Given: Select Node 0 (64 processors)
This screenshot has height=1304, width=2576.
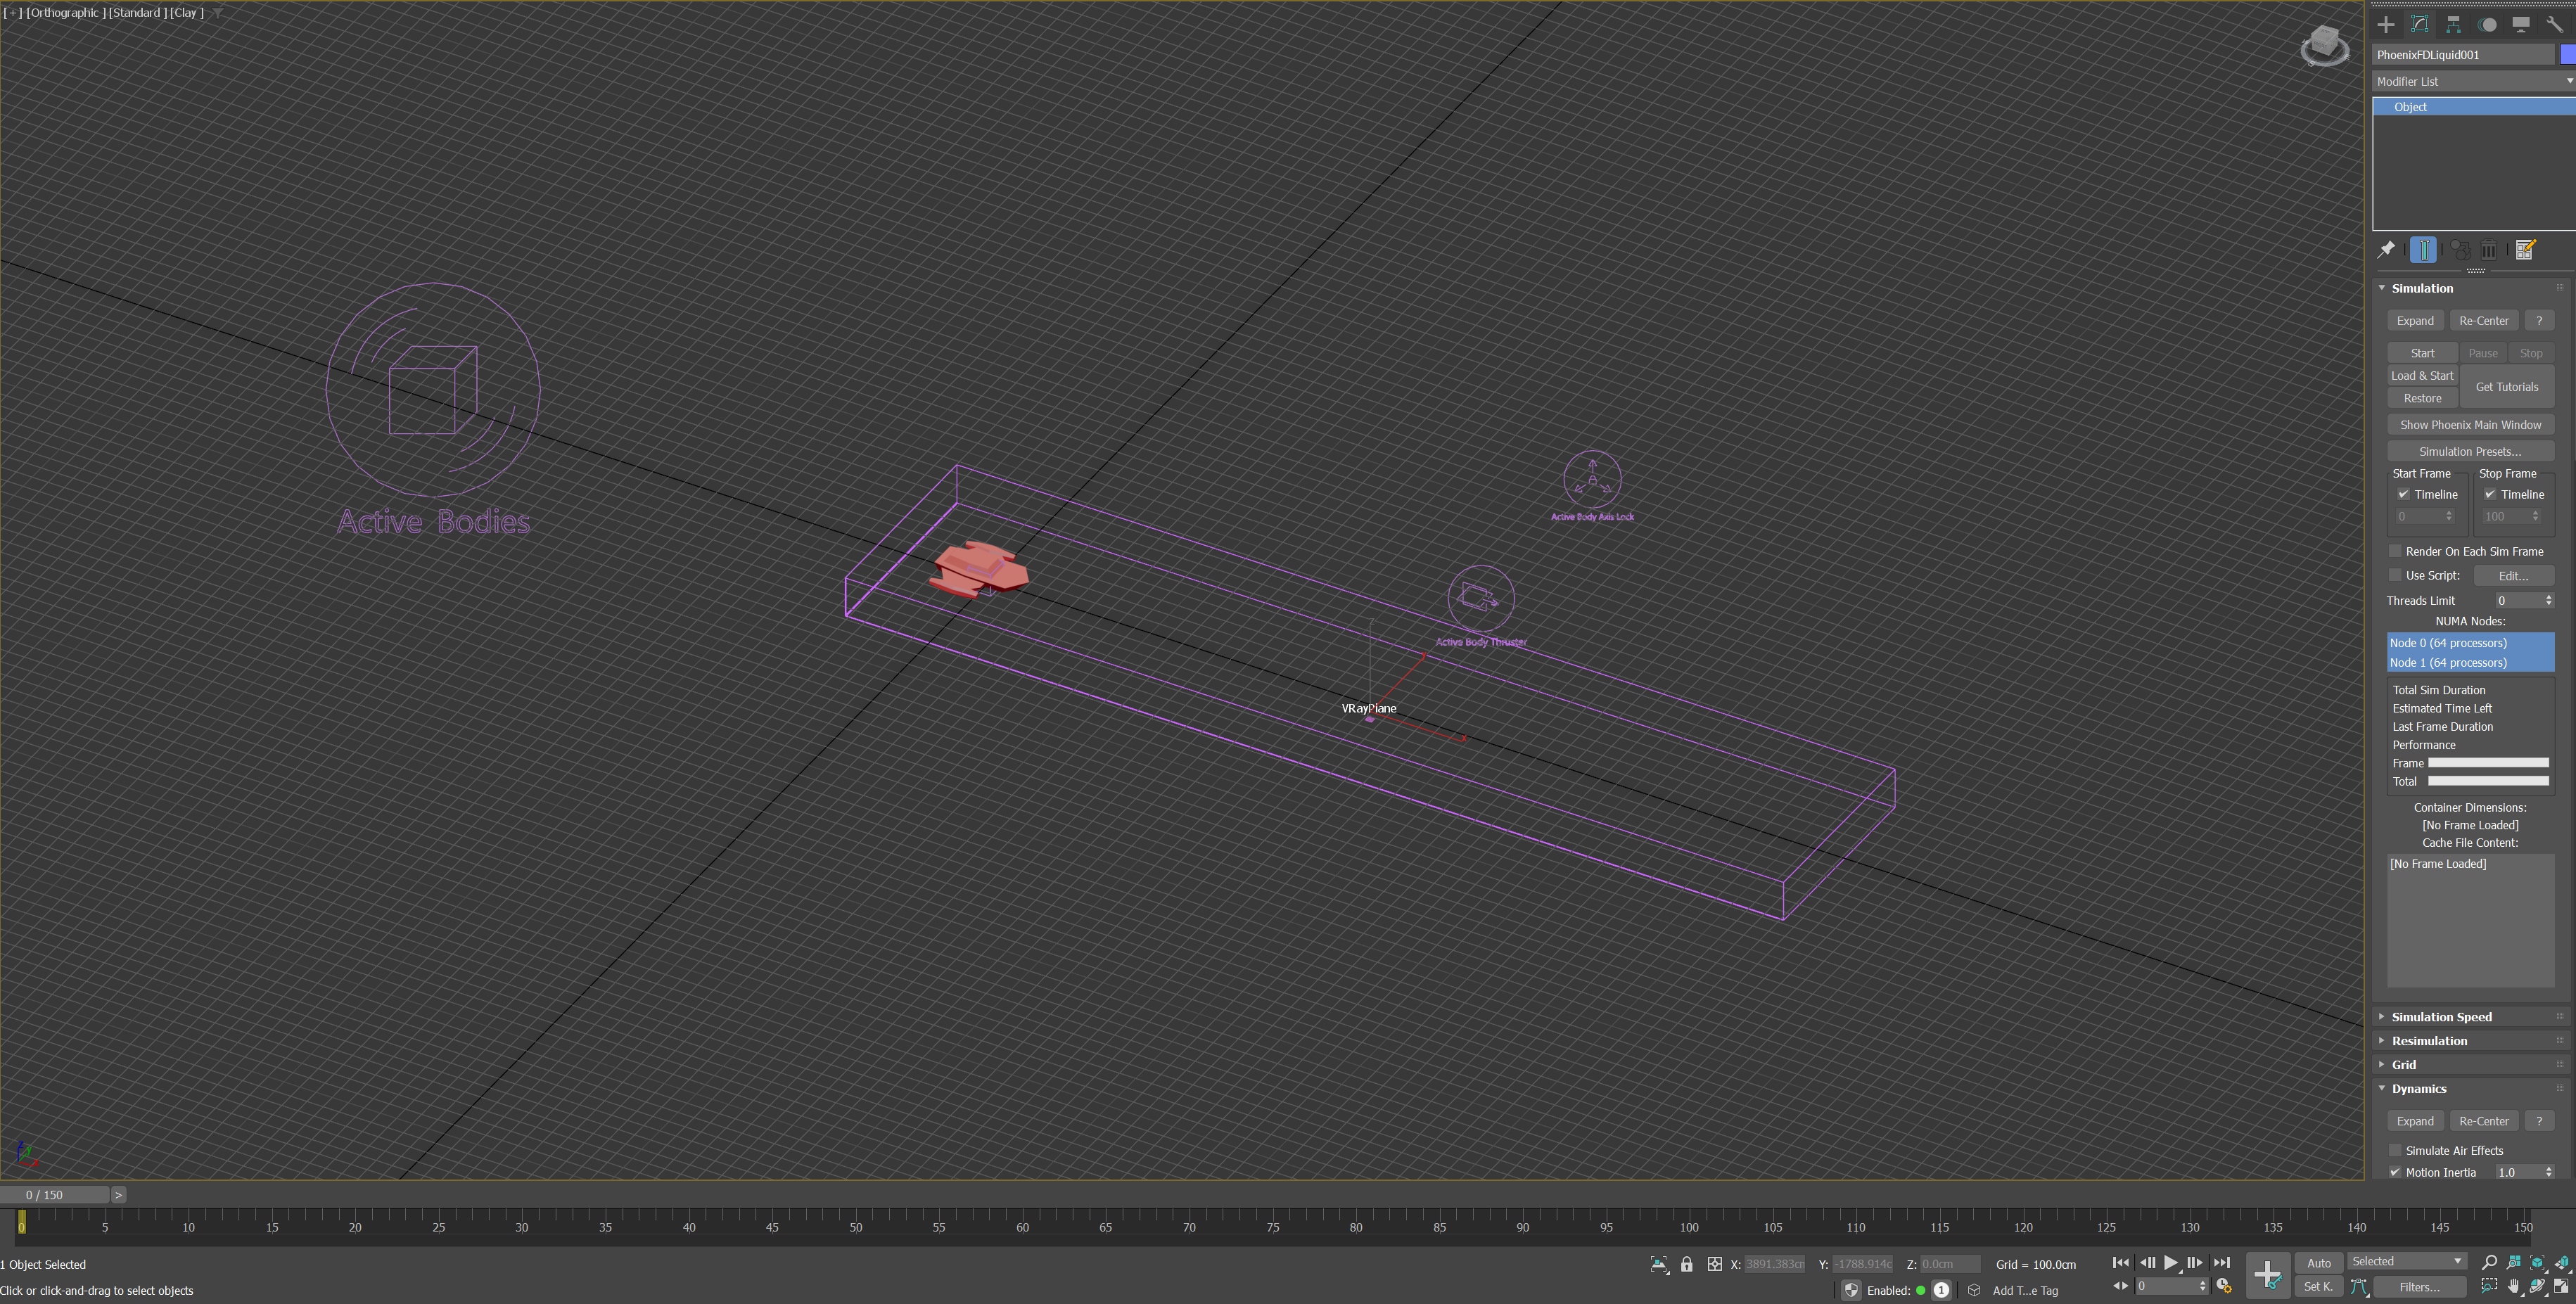Looking at the screenshot, I should coord(2470,643).
